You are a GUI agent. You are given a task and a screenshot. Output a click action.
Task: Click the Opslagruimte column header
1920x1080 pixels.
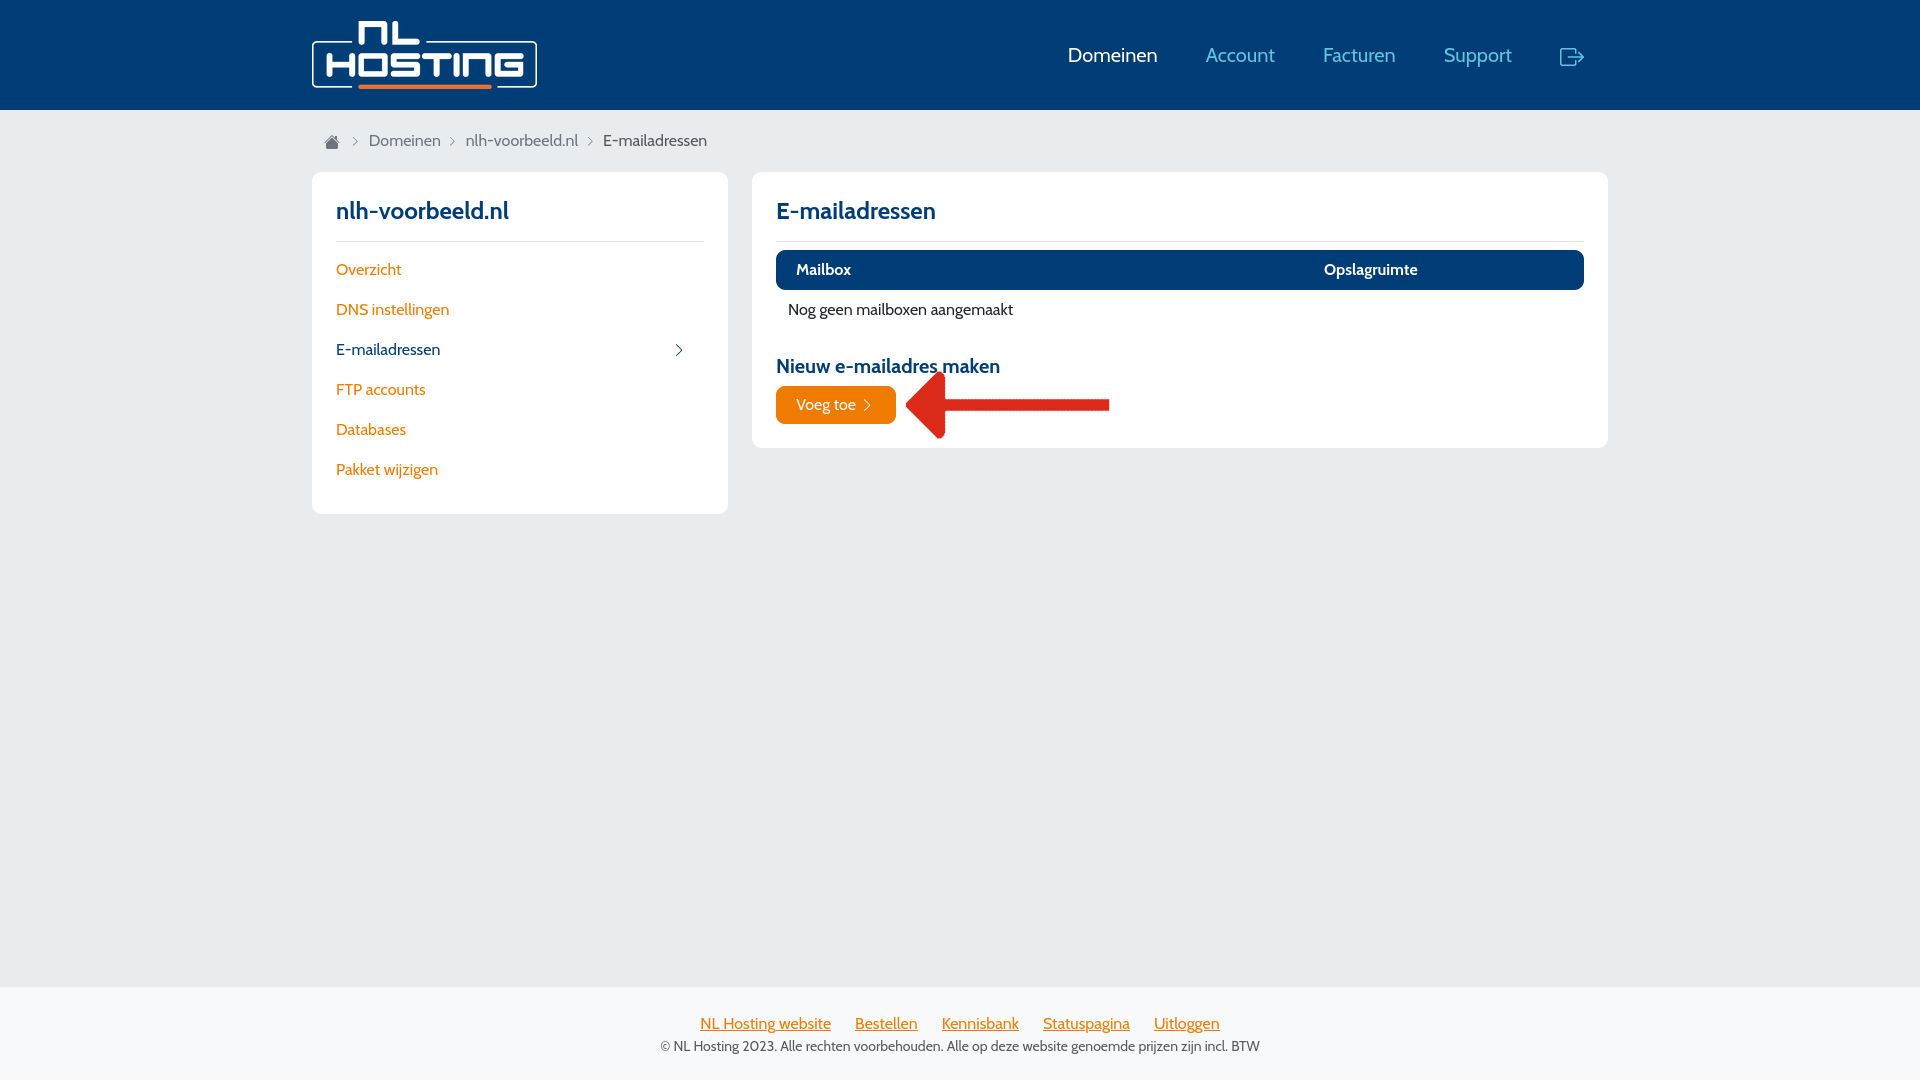point(1370,270)
